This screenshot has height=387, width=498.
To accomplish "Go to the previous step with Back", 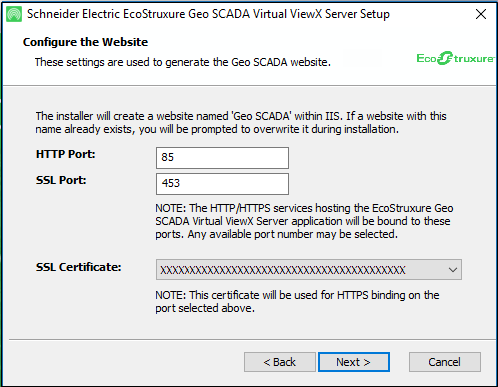I will (x=280, y=362).
